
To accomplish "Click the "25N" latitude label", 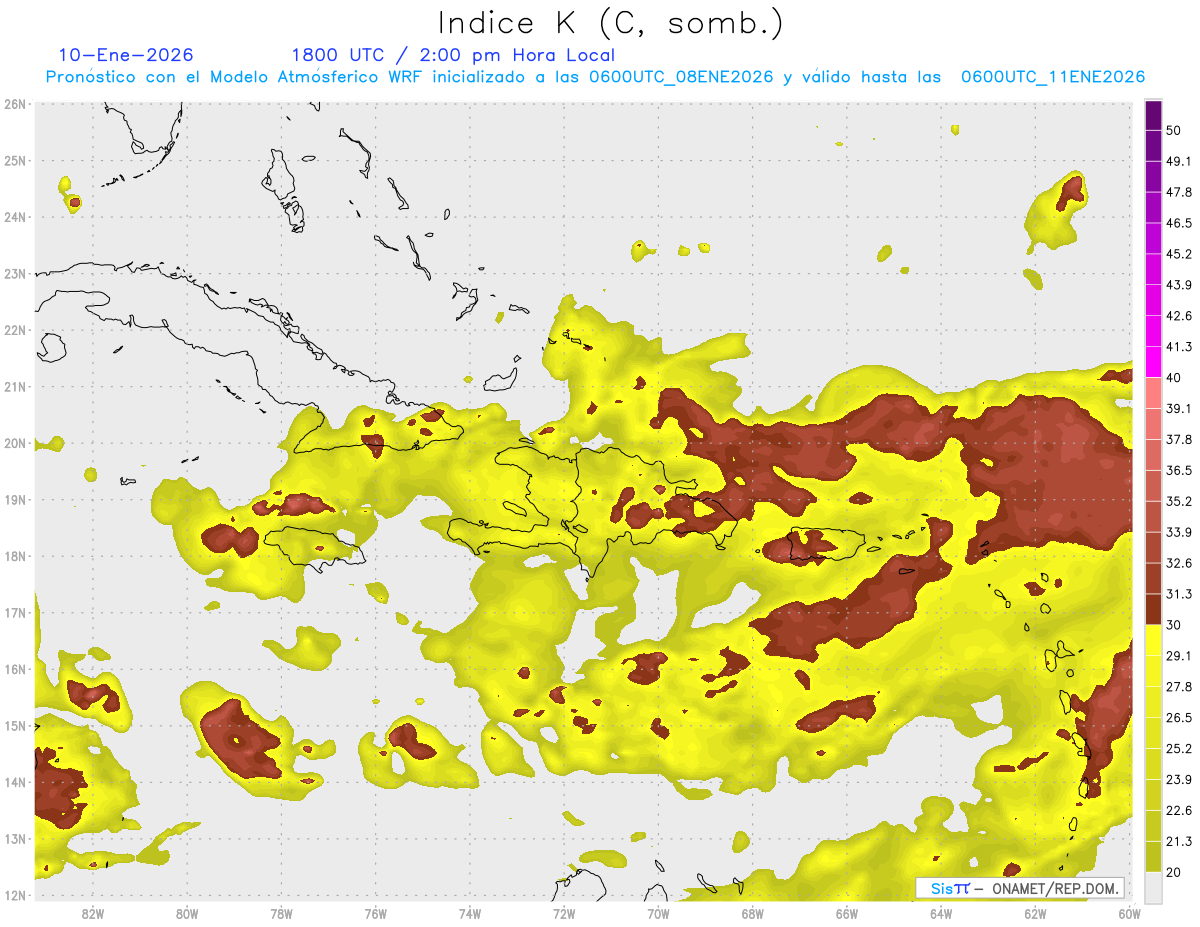I will (x=15, y=160).
